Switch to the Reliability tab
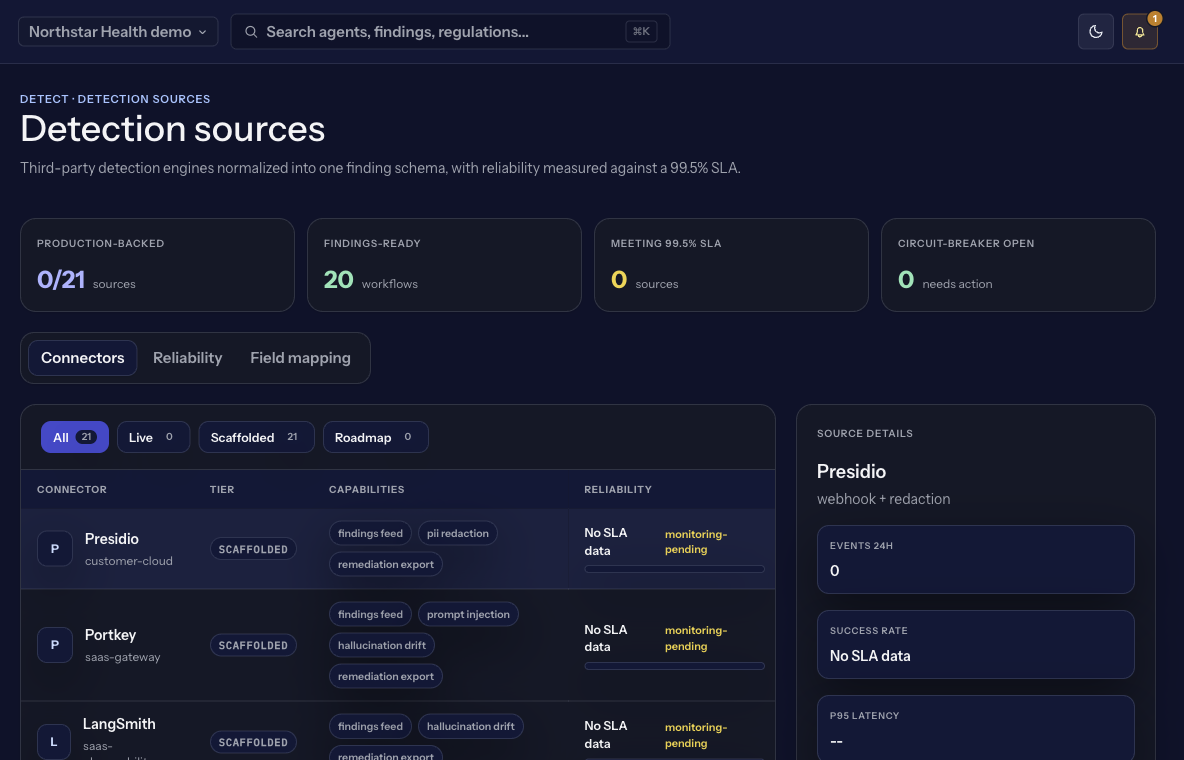Image resolution: width=1184 pixels, height=760 pixels. click(x=187, y=358)
